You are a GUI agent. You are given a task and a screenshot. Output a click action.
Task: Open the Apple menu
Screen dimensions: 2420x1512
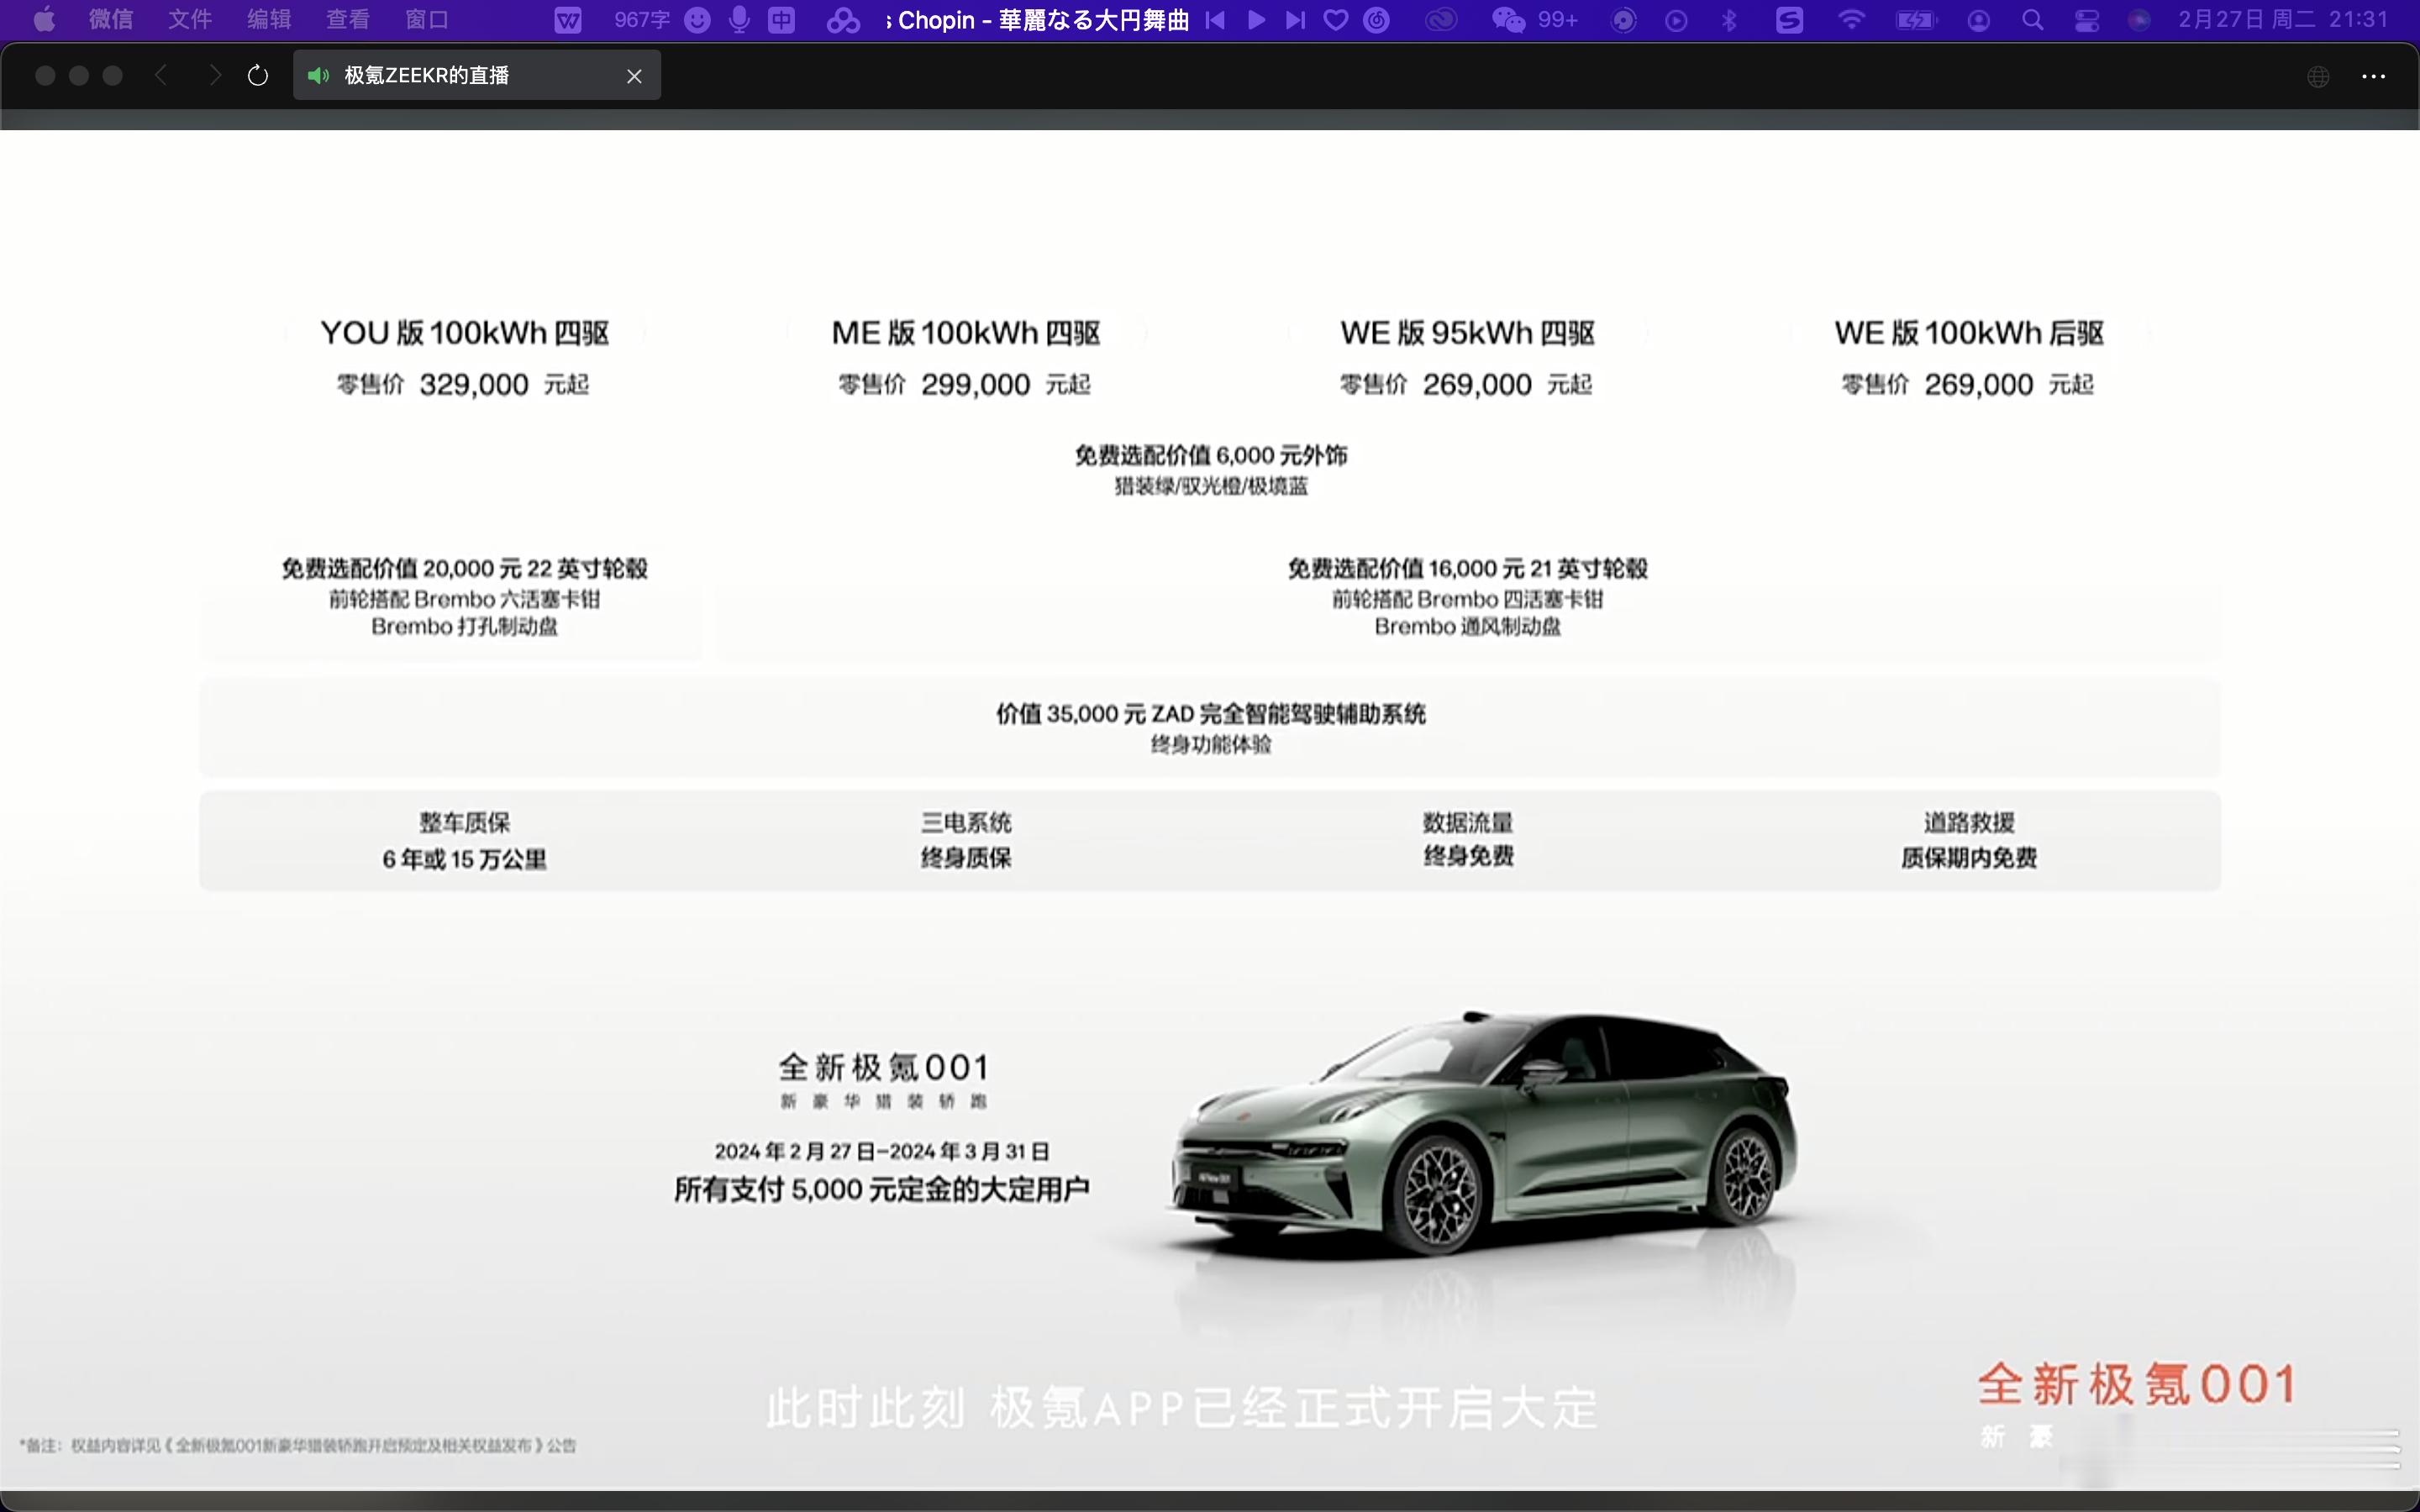[x=44, y=20]
